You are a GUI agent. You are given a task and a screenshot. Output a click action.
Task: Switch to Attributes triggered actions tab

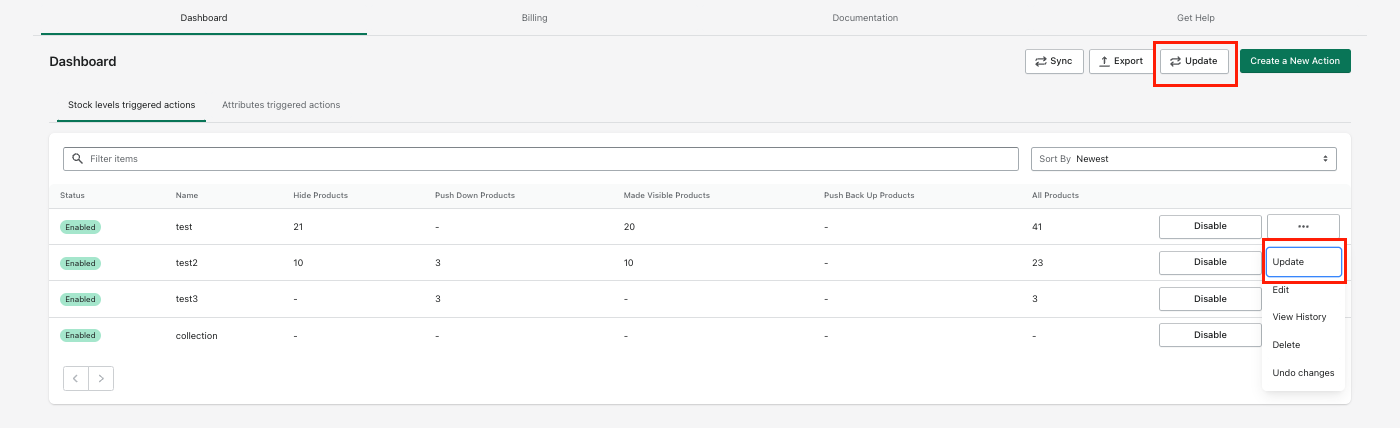click(x=281, y=105)
